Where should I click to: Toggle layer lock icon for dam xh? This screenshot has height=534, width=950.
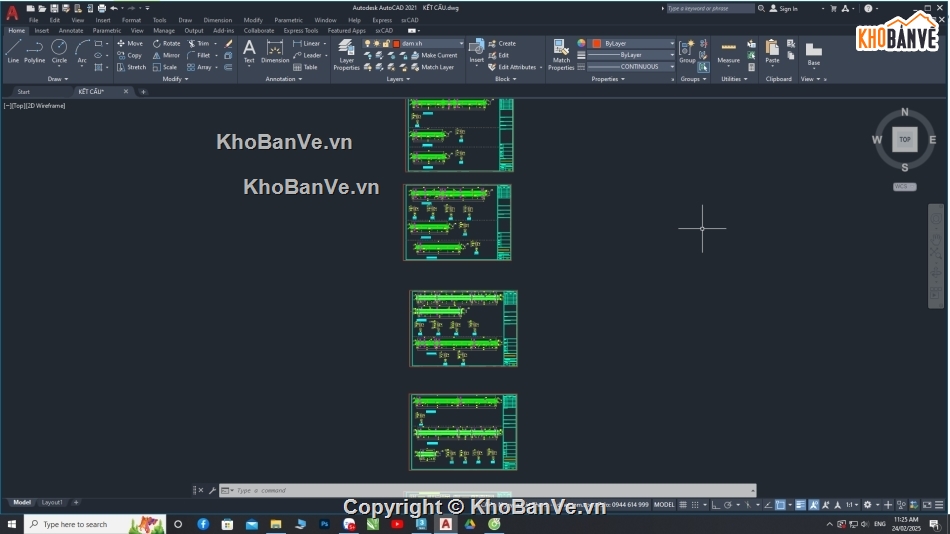pyautogui.click(x=386, y=44)
